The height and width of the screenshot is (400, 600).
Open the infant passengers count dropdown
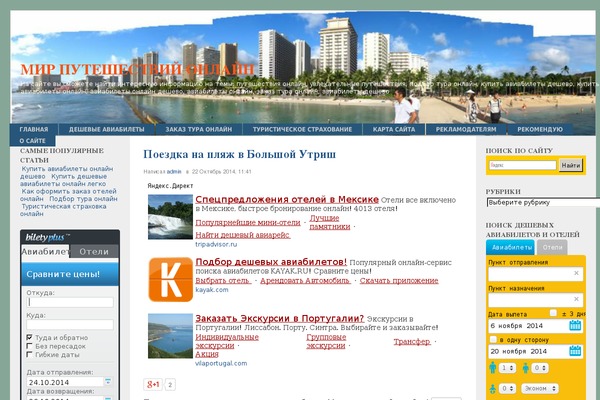[507, 389]
